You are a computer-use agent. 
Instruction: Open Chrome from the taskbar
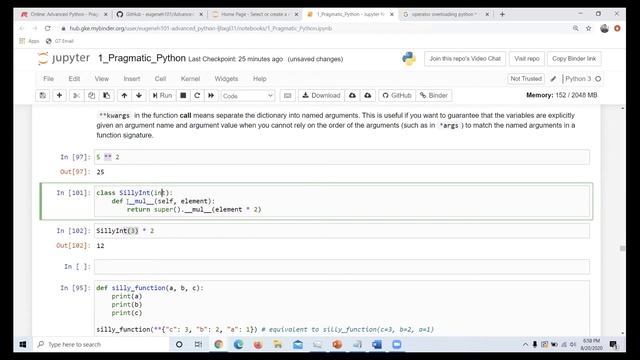tap(218, 344)
